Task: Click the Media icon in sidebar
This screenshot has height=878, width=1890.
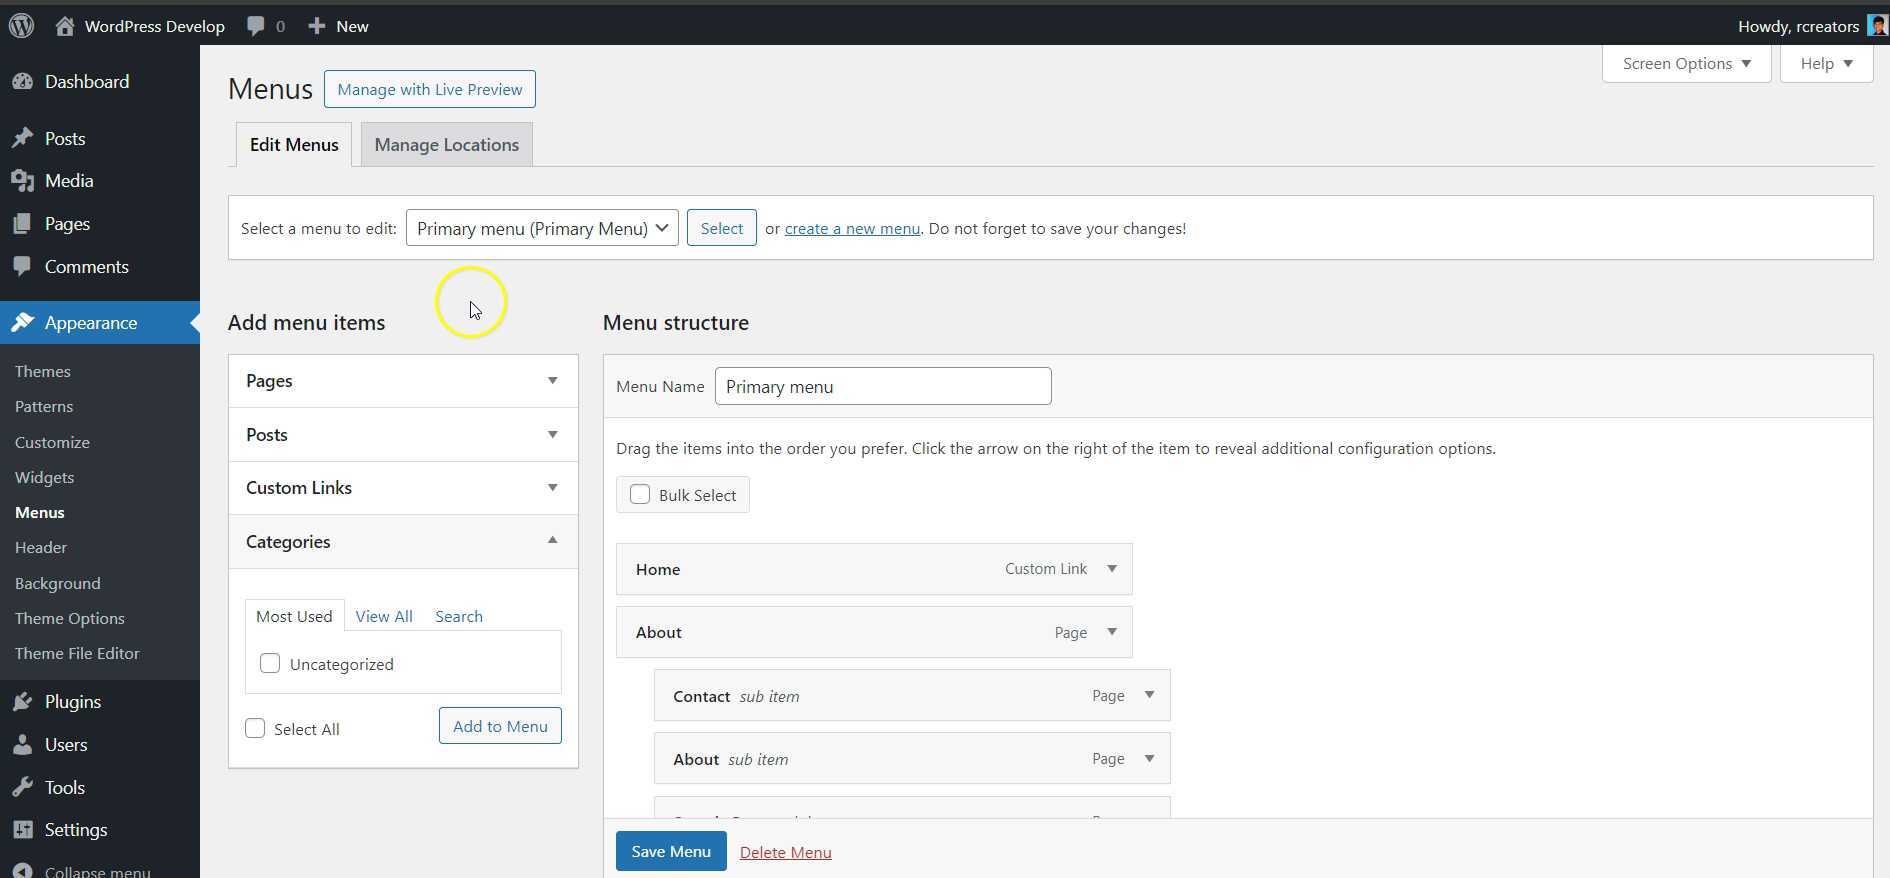Action: point(22,181)
